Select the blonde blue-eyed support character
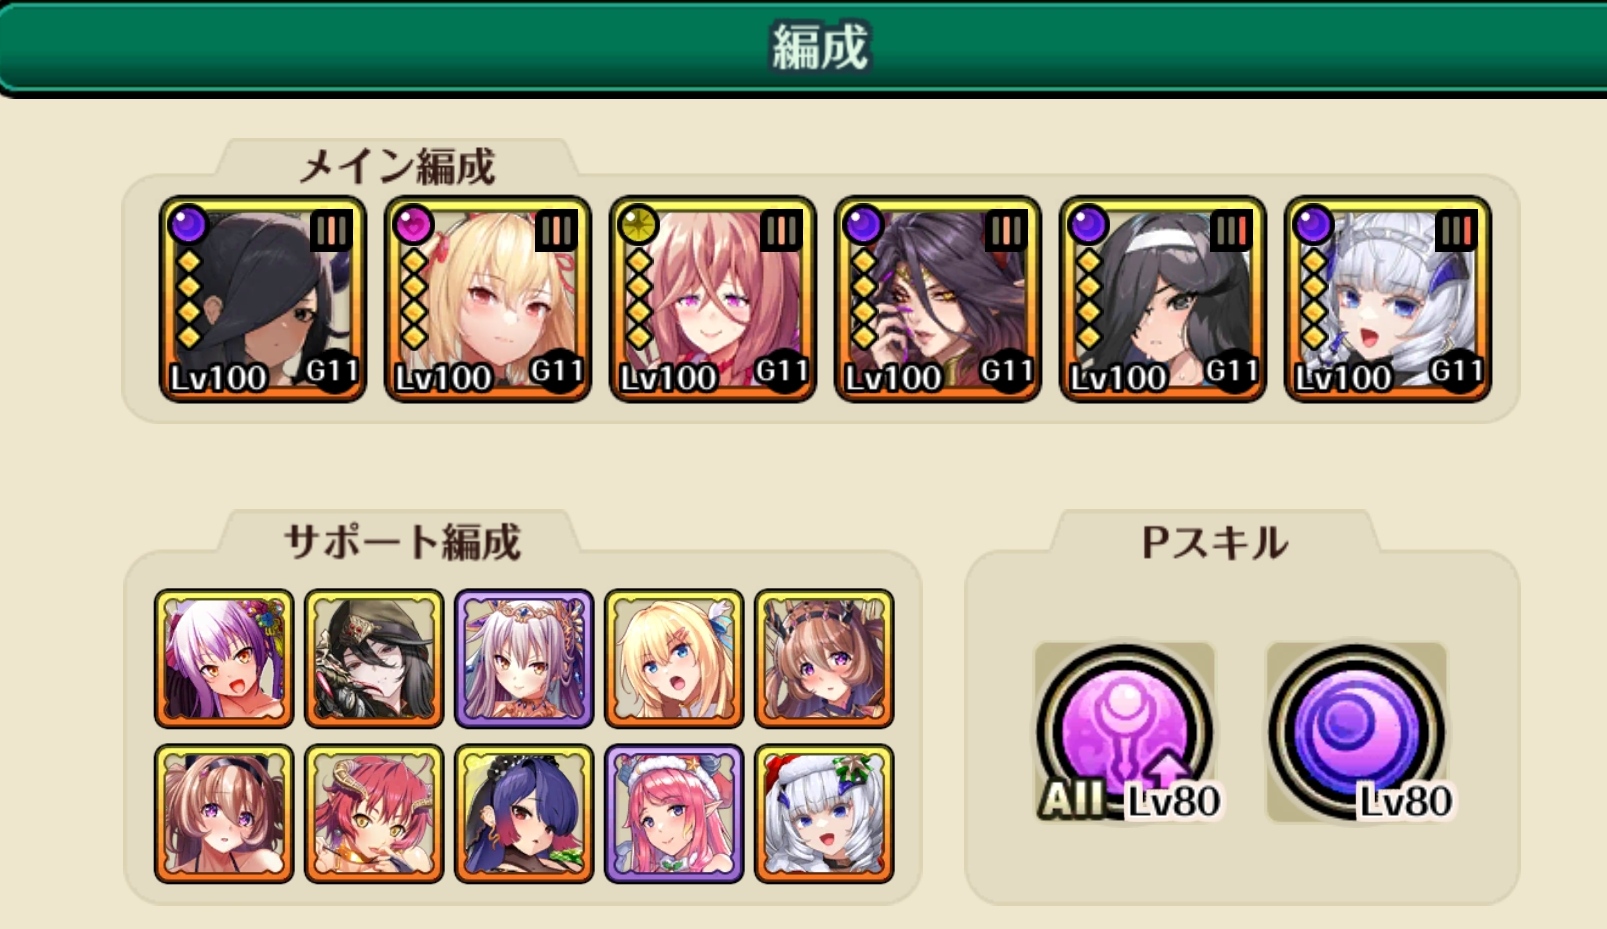 (674, 658)
